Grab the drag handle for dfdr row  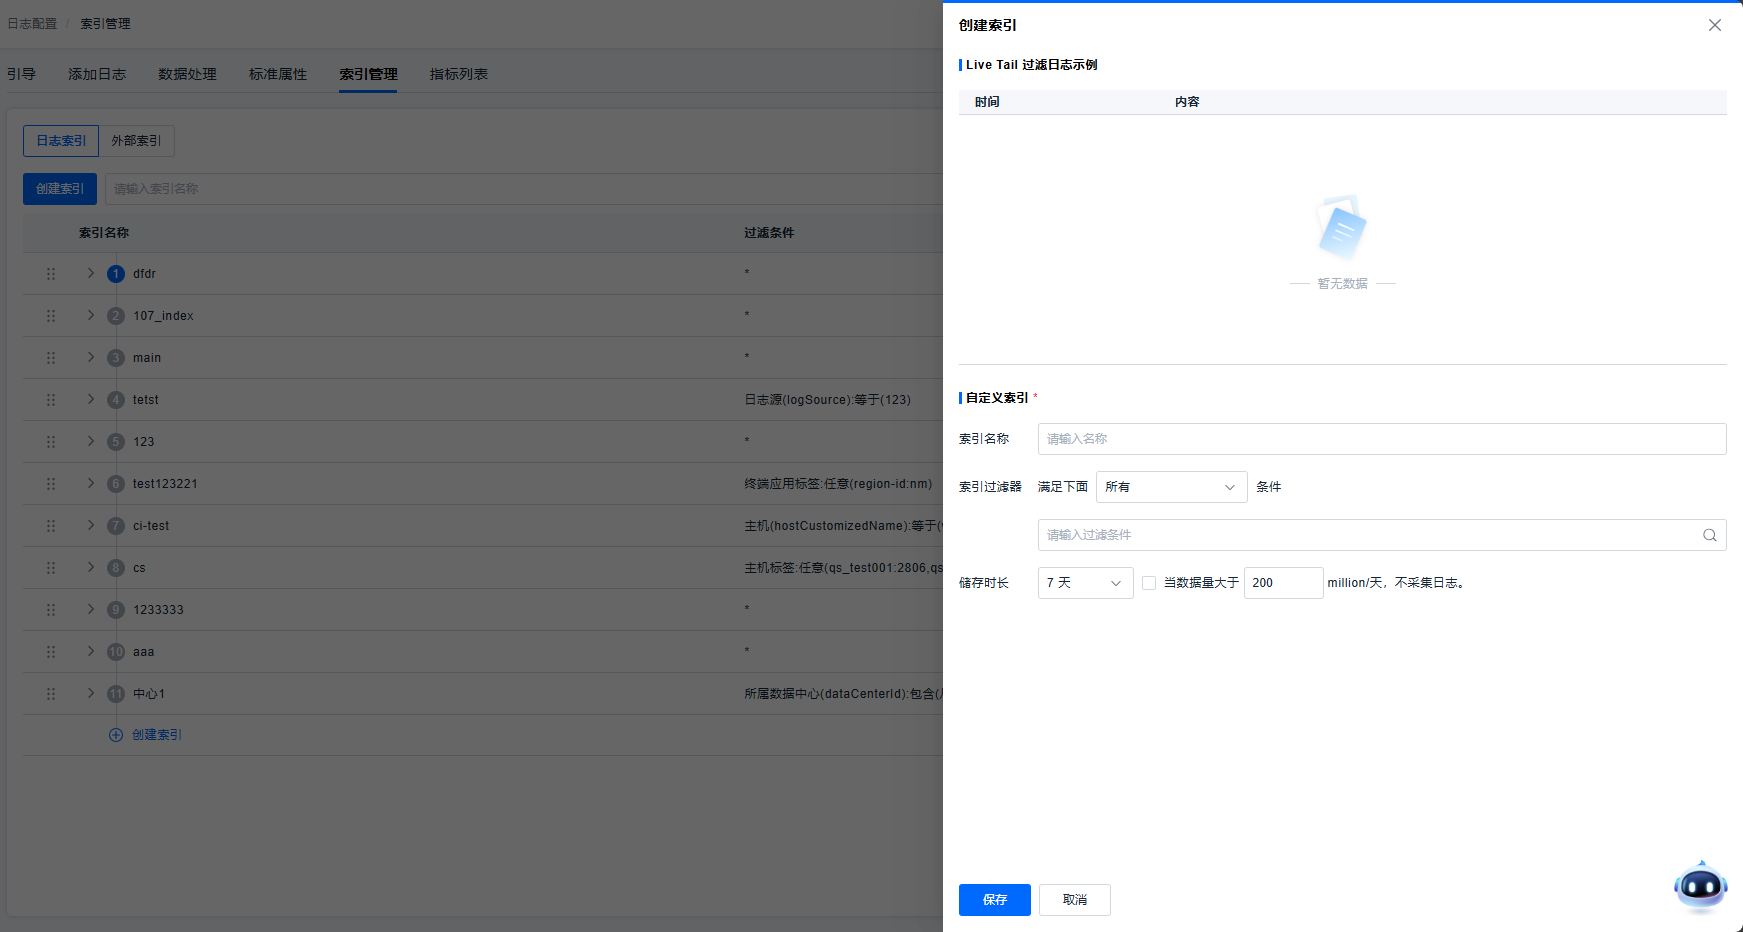(51, 274)
